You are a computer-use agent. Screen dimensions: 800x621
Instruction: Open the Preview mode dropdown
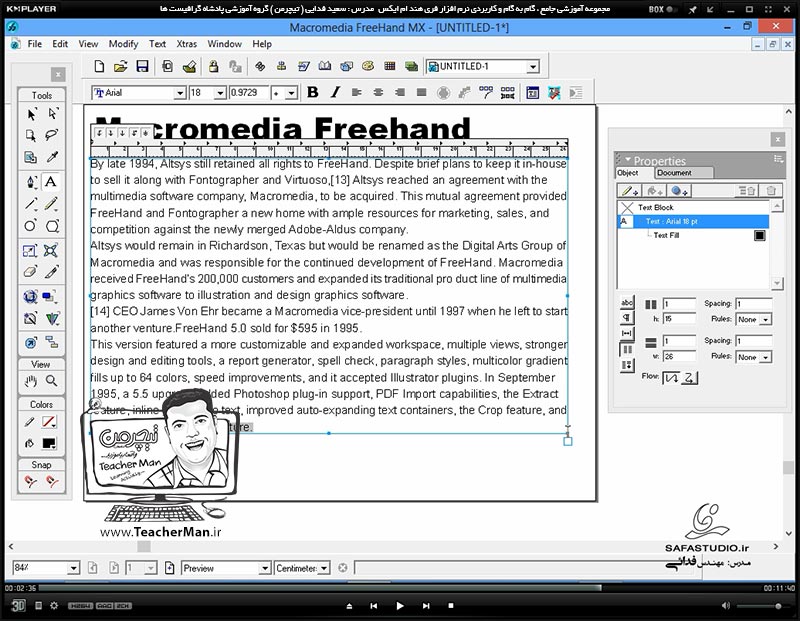[x=264, y=568]
